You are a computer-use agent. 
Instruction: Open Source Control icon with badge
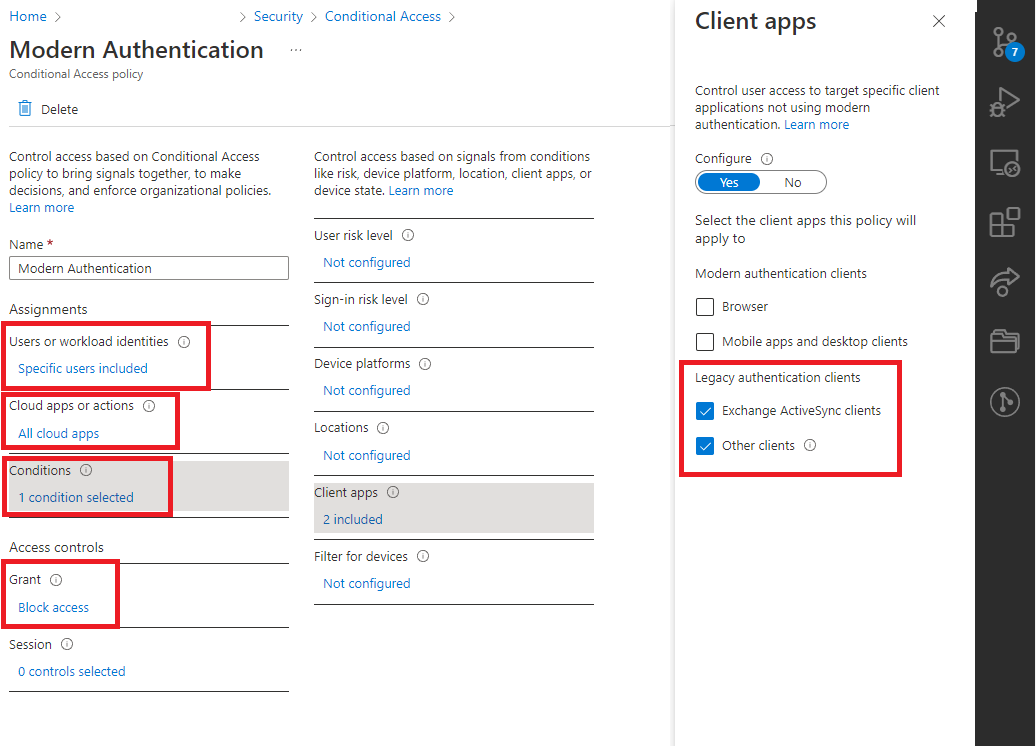coord(1004,42)
